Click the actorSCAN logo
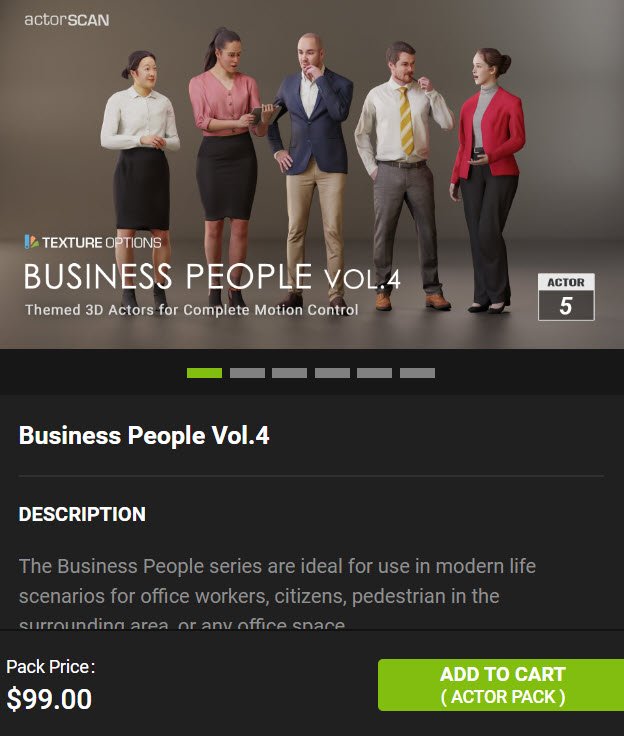The width and height of the screenshot is (624, 736). pos(67,20)
